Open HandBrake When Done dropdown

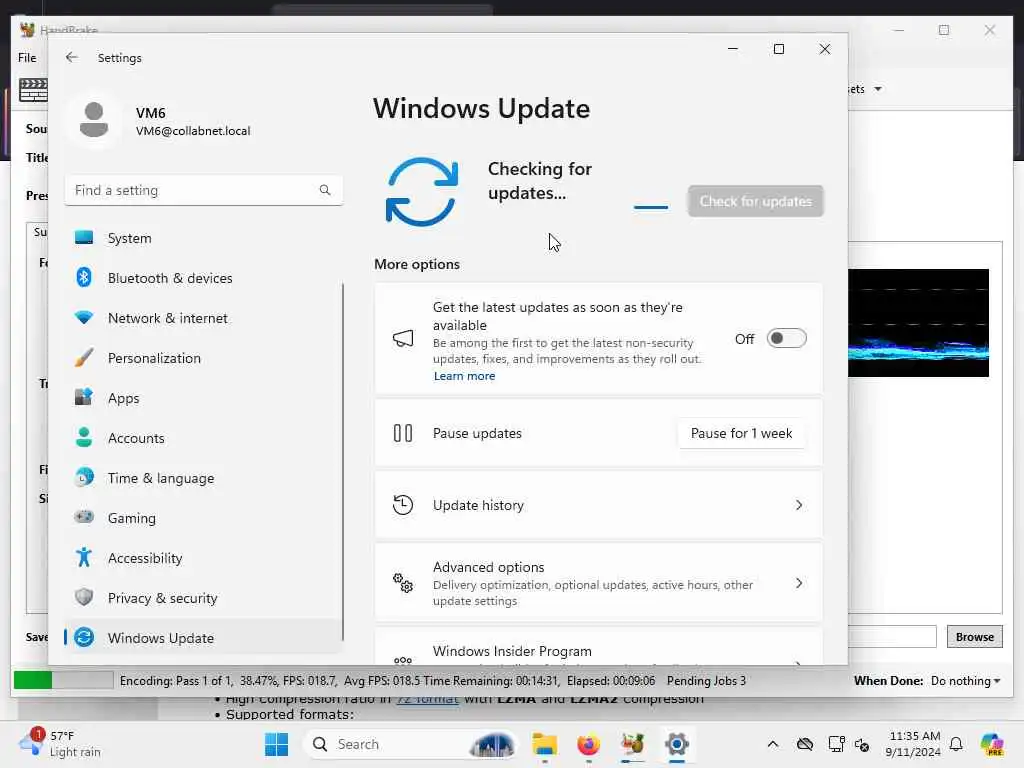coord(965,680)
